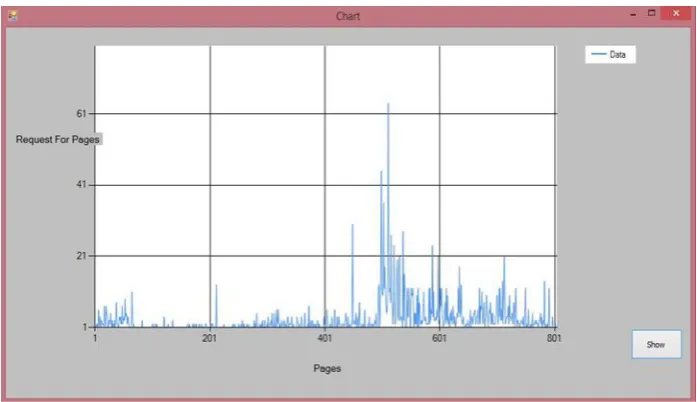
Task: Click the x-axis label 601
Action: point(439,338)
